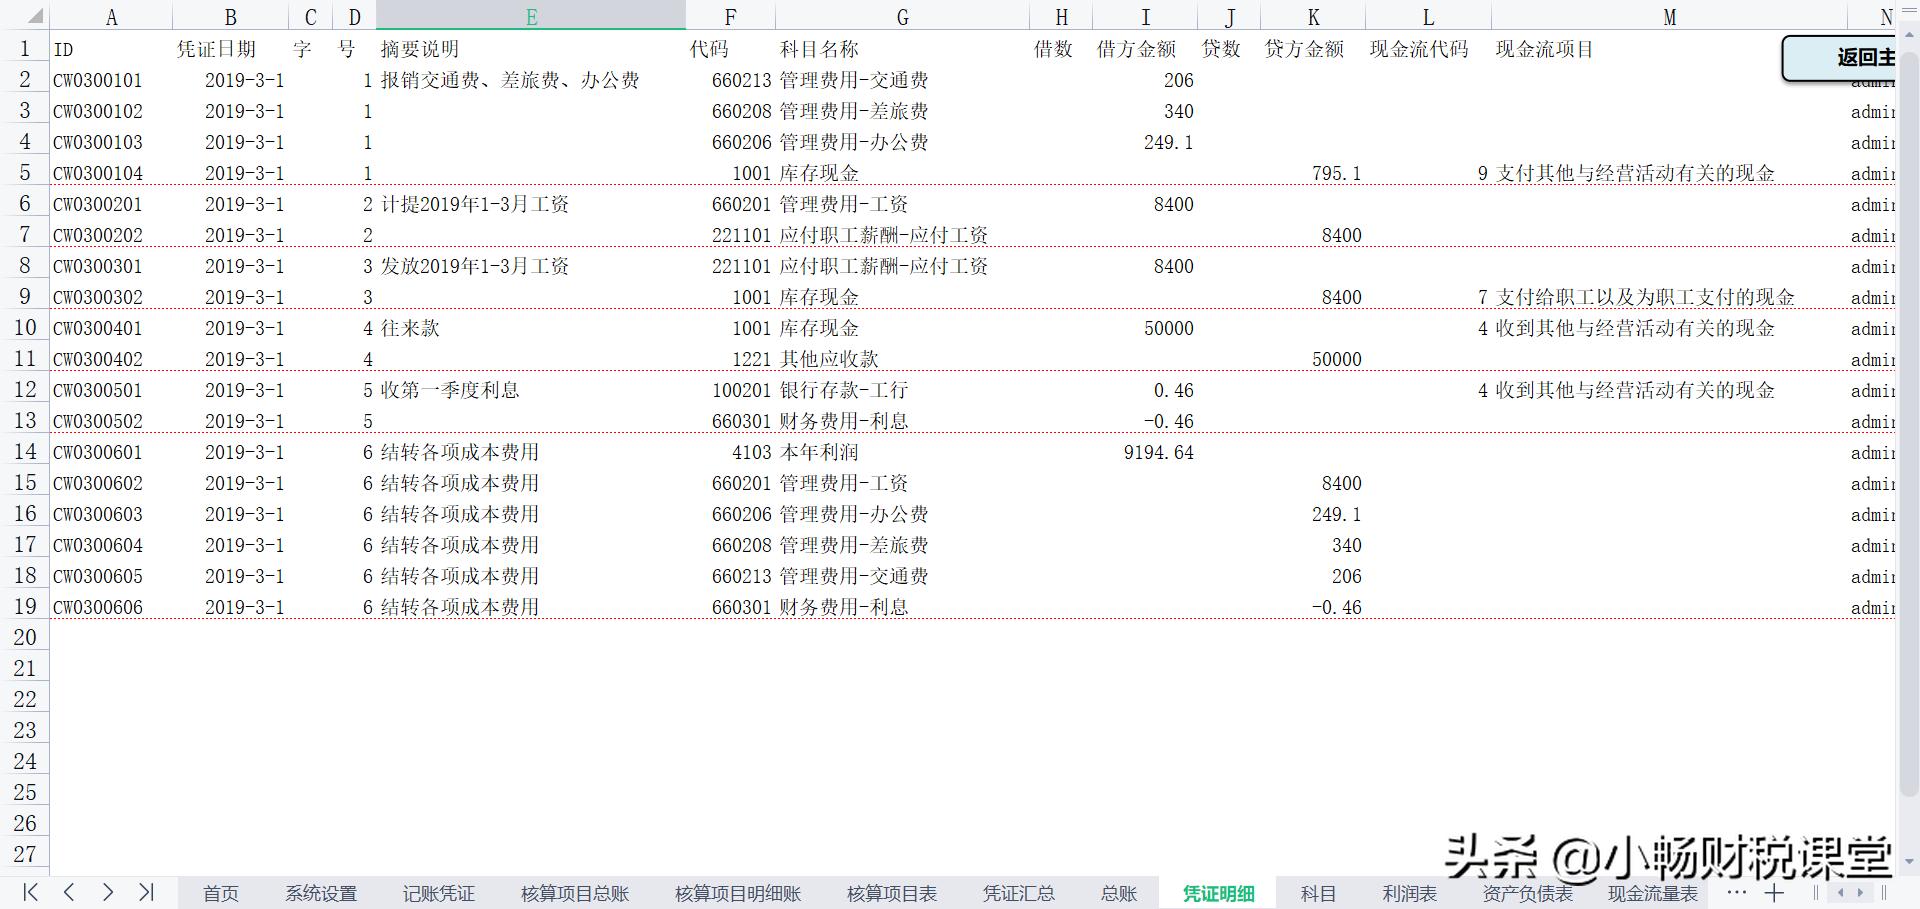This screenshot has width=1920, height=909.
Task: Click the 报销交通费、差旅费、办公费 summary cell
Action: coord(531,80)
